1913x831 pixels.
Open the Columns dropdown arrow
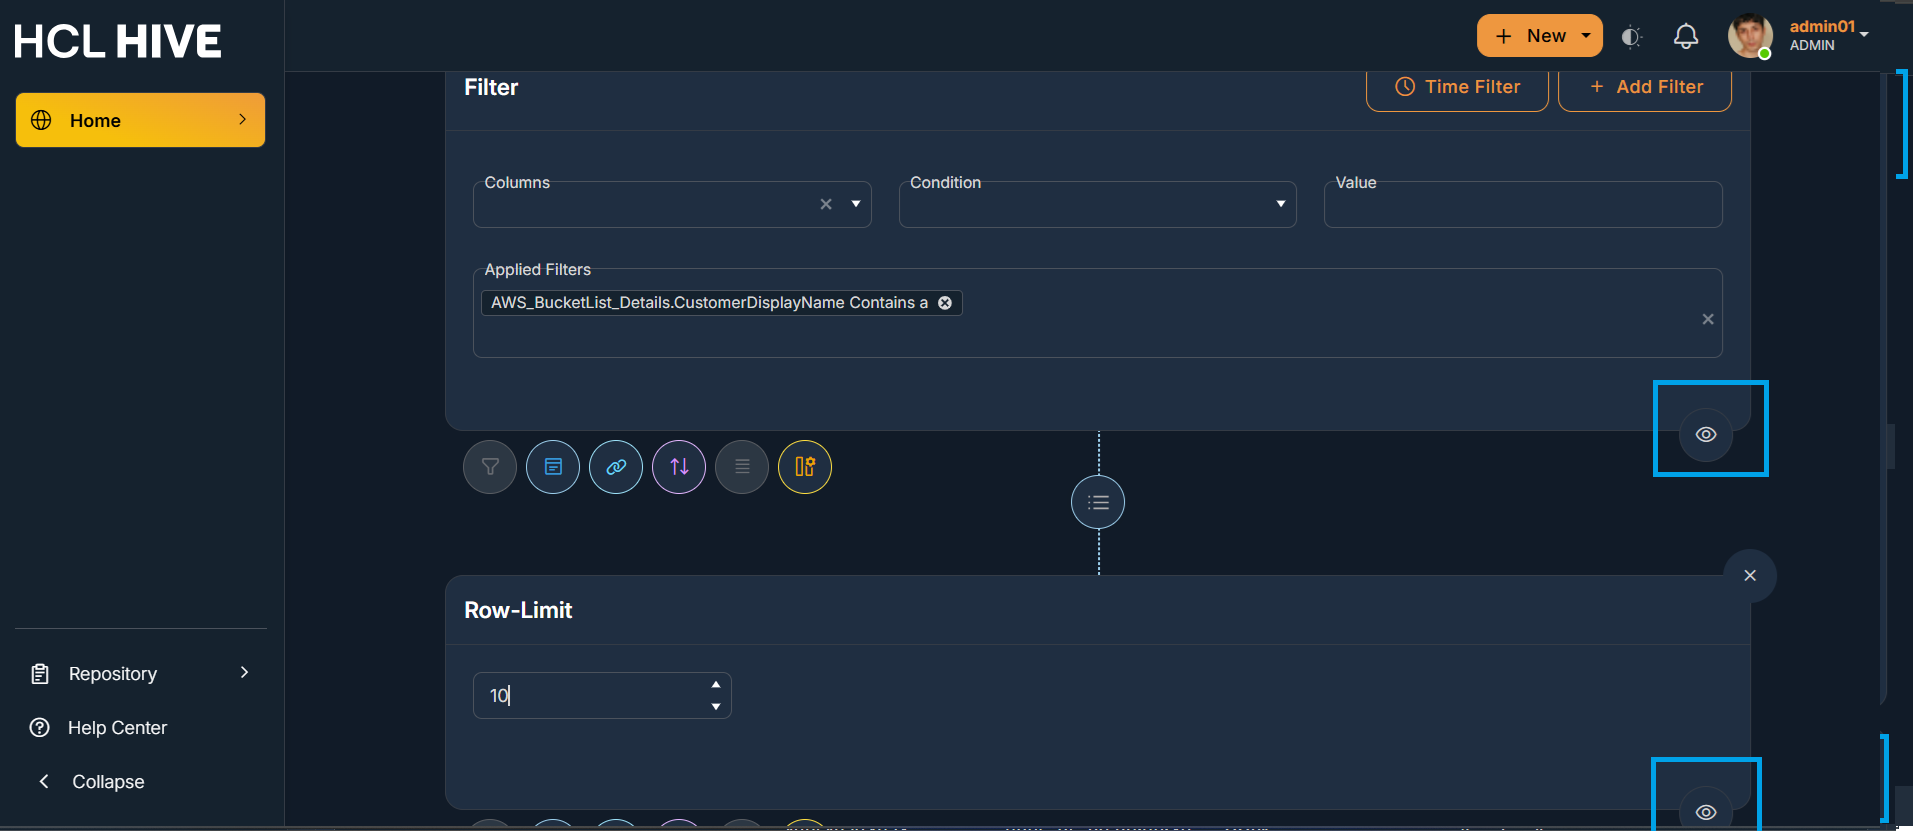point(856,204)
